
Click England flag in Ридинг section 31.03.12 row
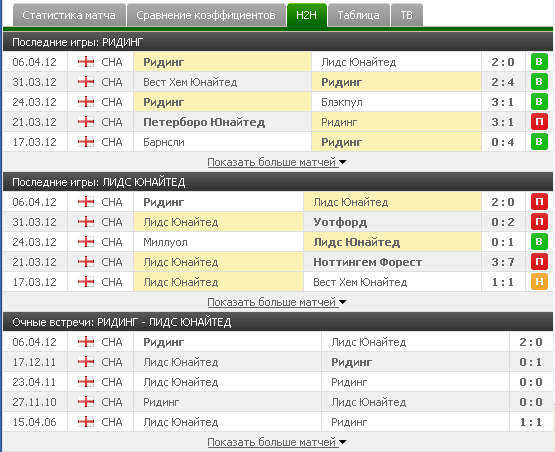click(86, 82)
